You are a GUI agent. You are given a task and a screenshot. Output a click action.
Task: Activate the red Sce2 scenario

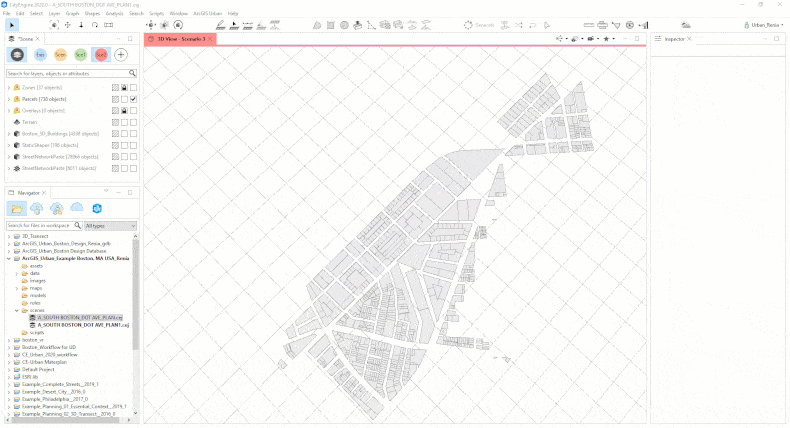pyautogui.click(x=101, y=54)
